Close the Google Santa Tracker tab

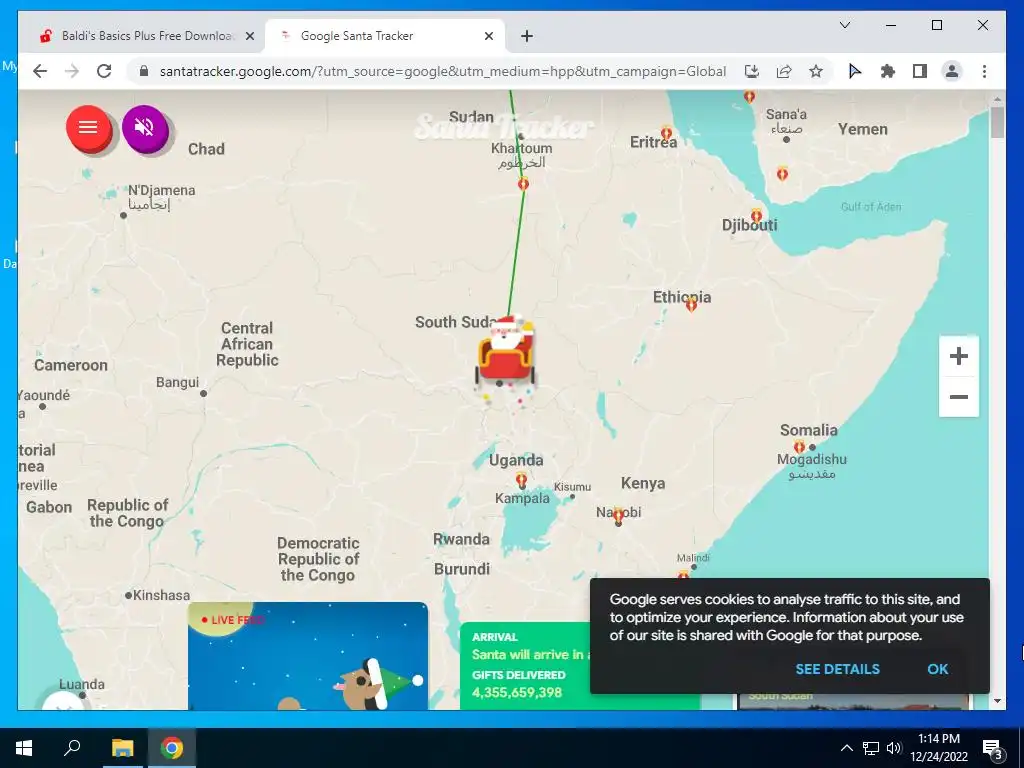(x=488, y=37)
